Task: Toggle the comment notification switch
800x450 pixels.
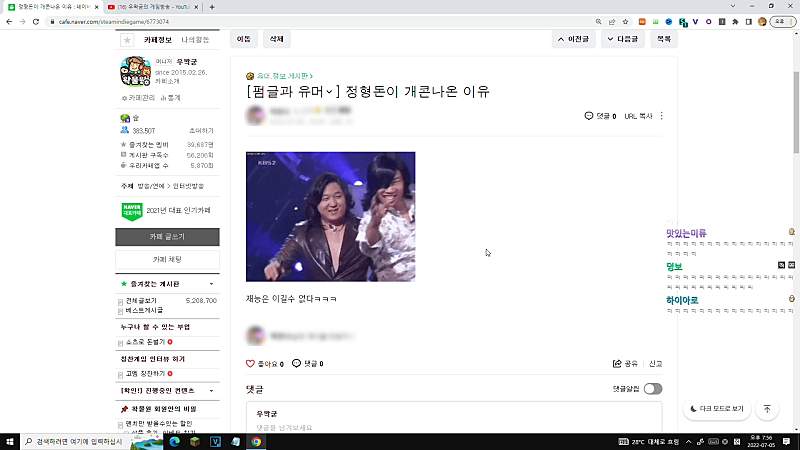Action: (x=653, y=389)
